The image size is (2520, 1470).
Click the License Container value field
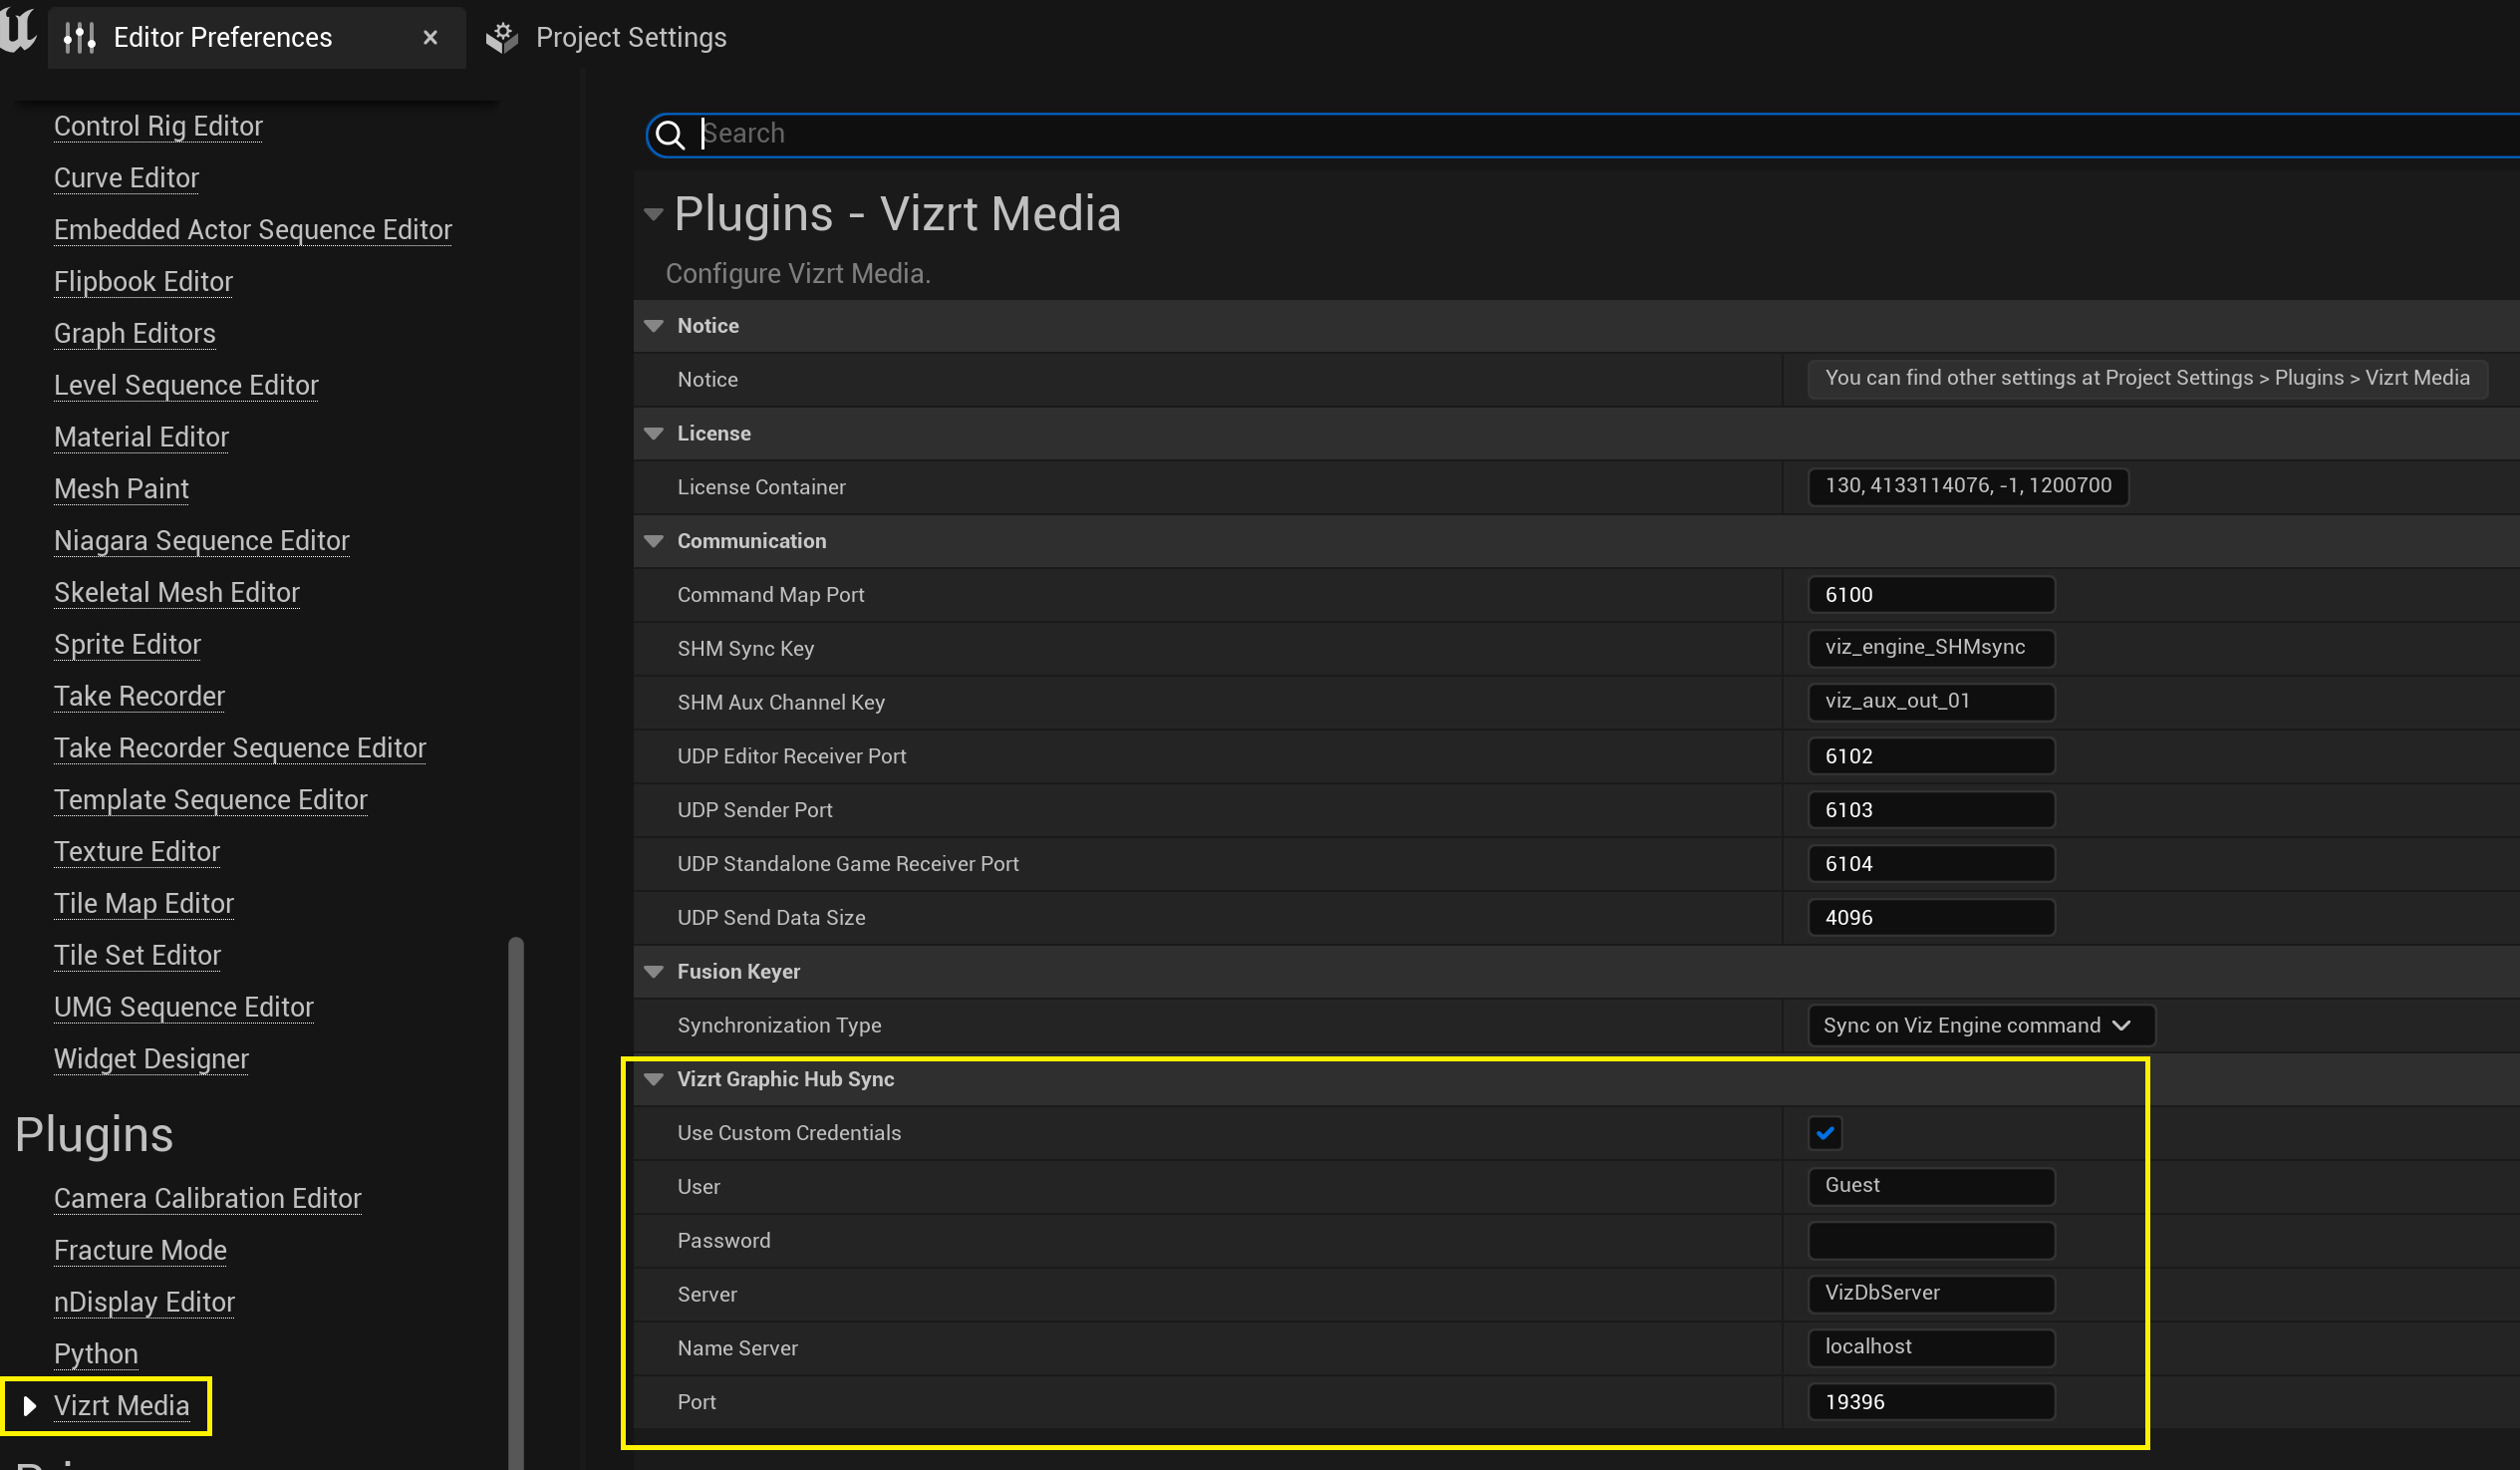[x=1968, y=487]
